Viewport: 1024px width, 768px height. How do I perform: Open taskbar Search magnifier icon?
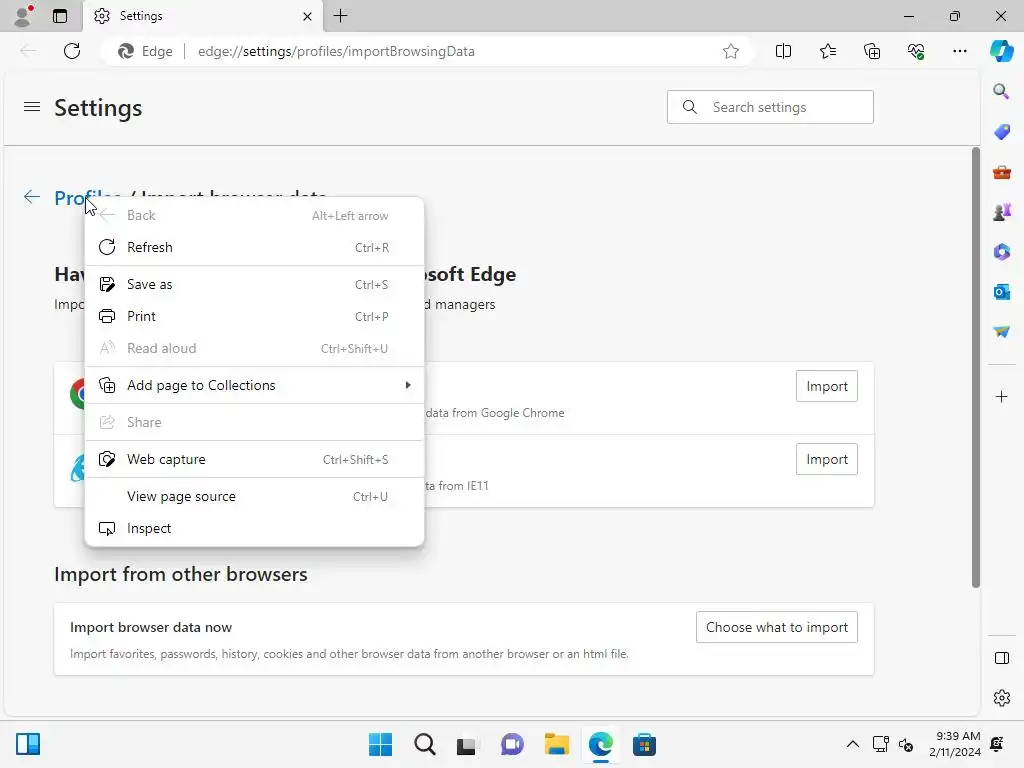coord(424,744)
